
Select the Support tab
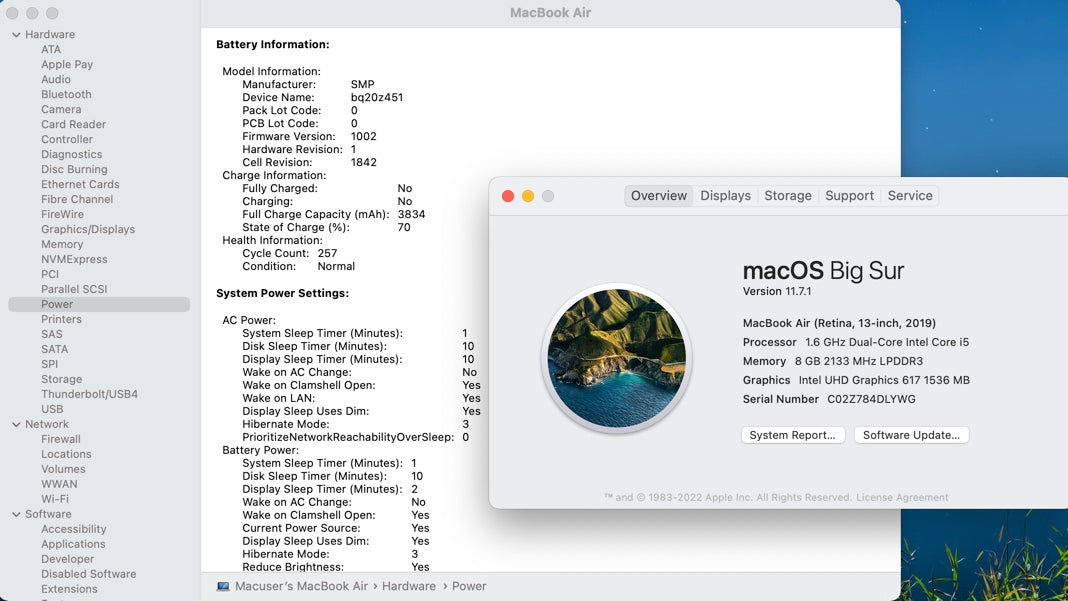pyautogui.click(x=849, y=196)
